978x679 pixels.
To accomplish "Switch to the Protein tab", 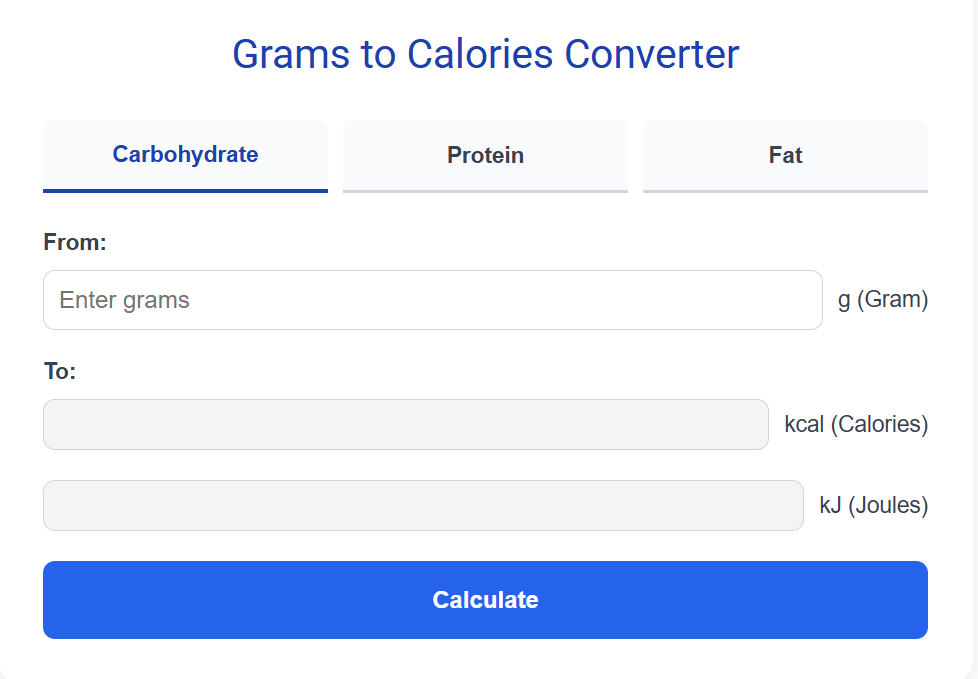I will click(485, 155).
